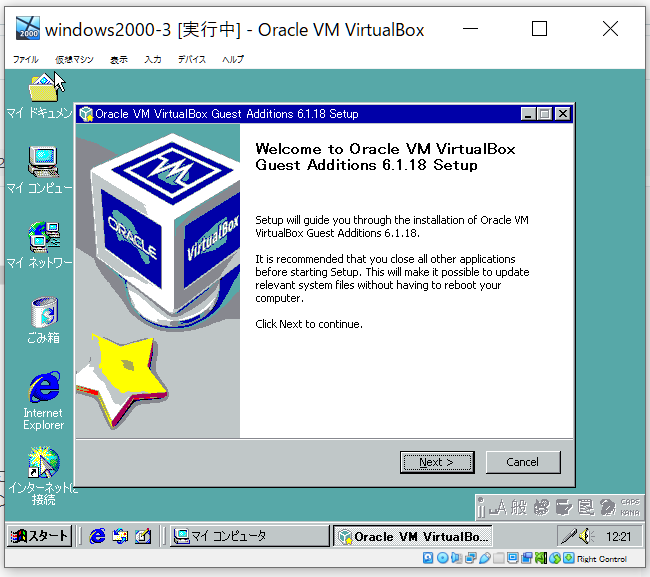
Task: Open the デバイス menu
Action: [192, 59]
